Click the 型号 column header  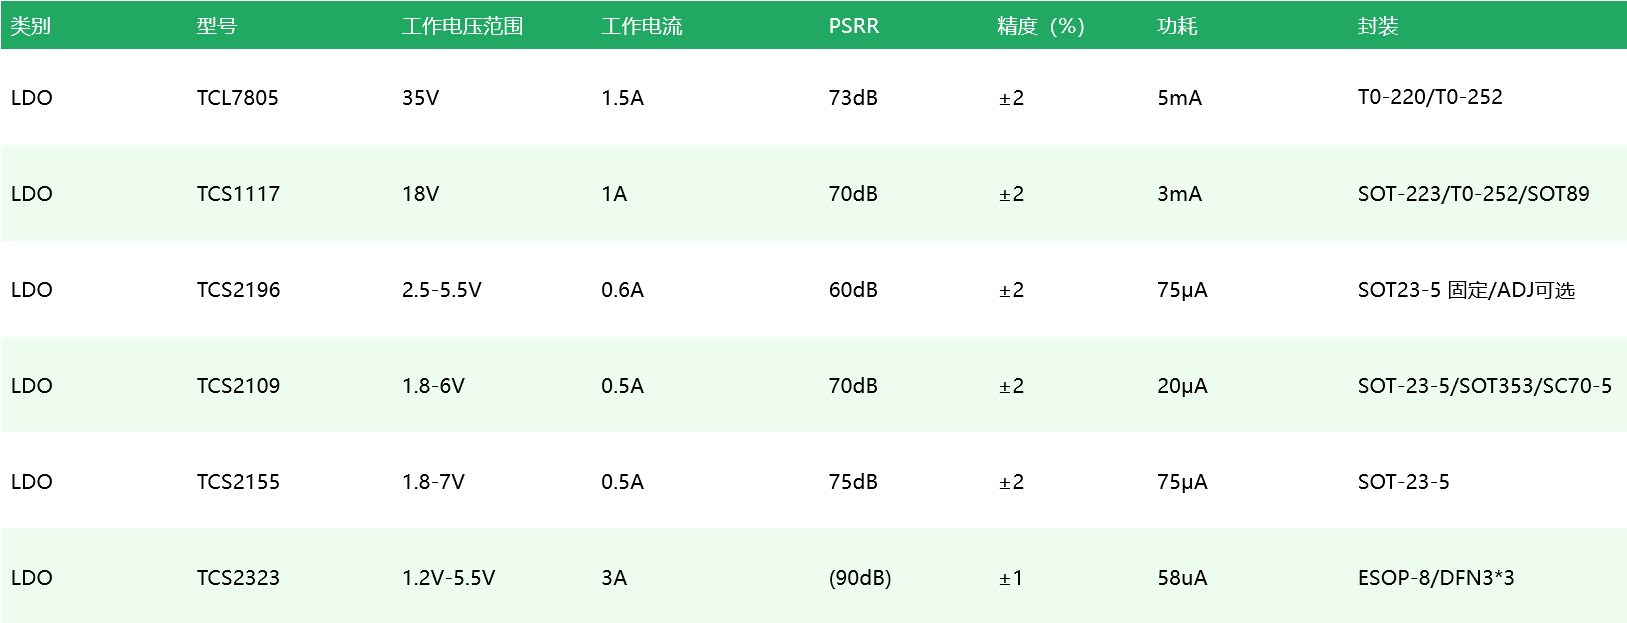tap(216, 26)
